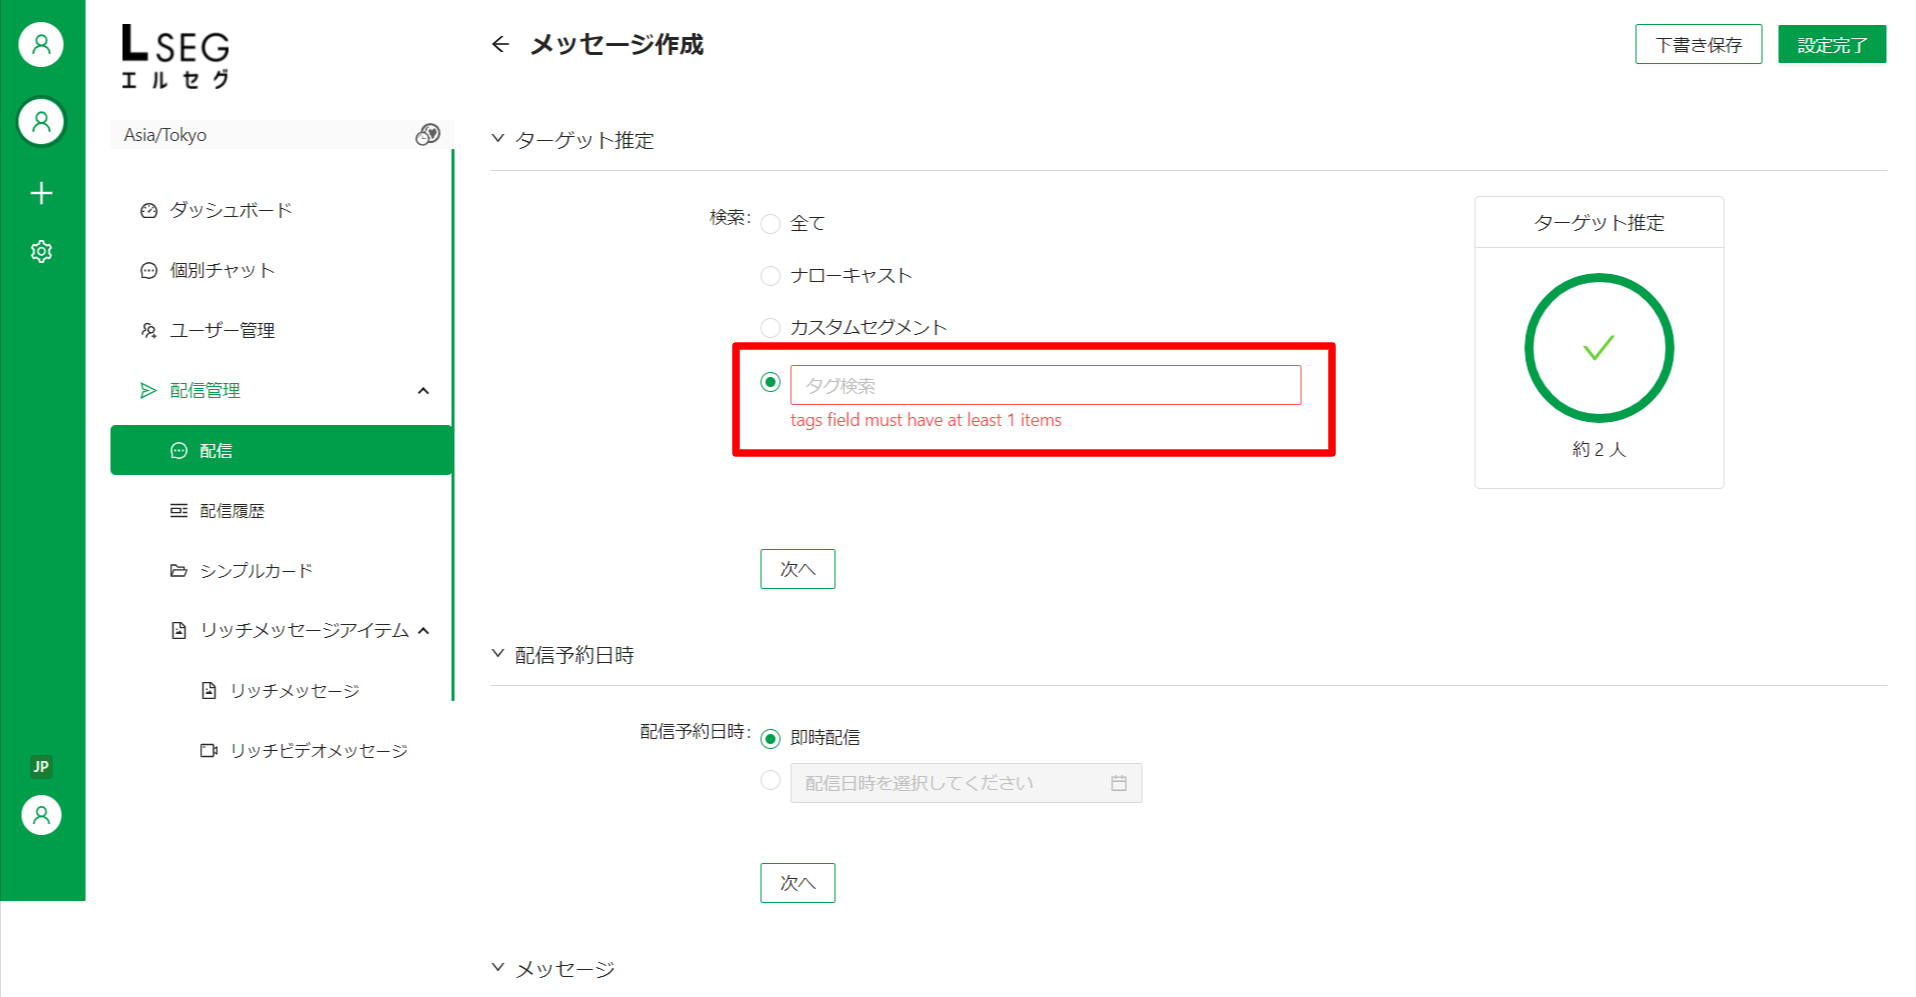The height and width of the screenshot is (997, 1916).
Task: Click the 設定完了 button
Action: pos(1832,44)
